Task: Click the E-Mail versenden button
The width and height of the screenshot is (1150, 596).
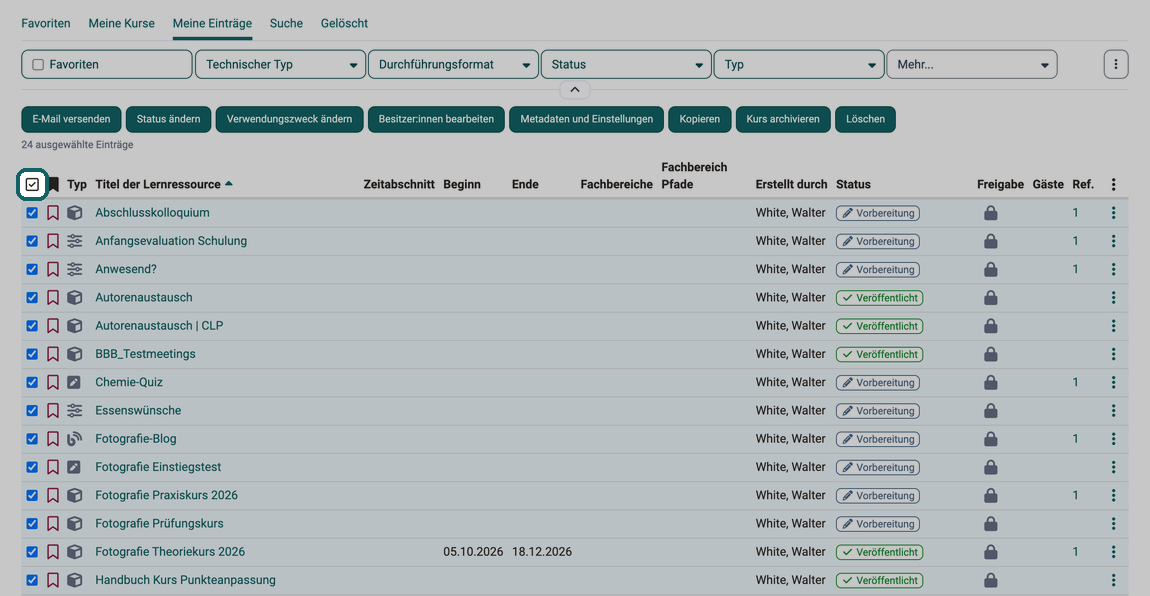Action: (71, 119)
